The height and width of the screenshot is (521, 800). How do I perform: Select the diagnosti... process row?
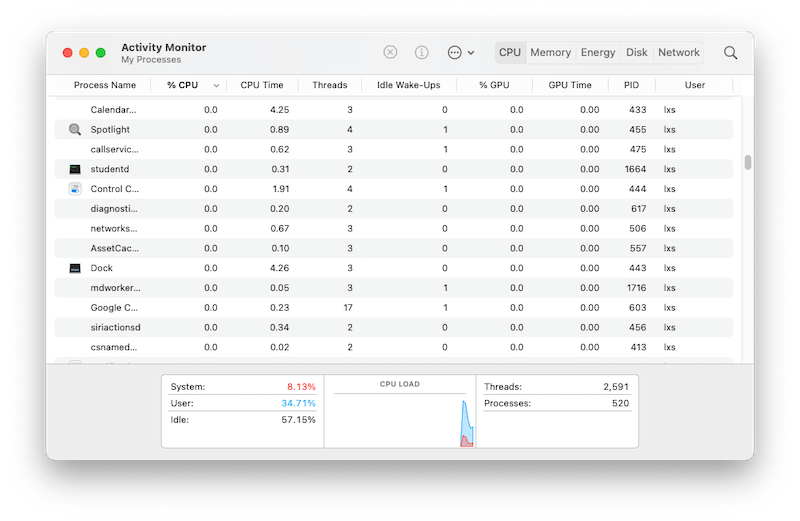click(x=394, y=209)
